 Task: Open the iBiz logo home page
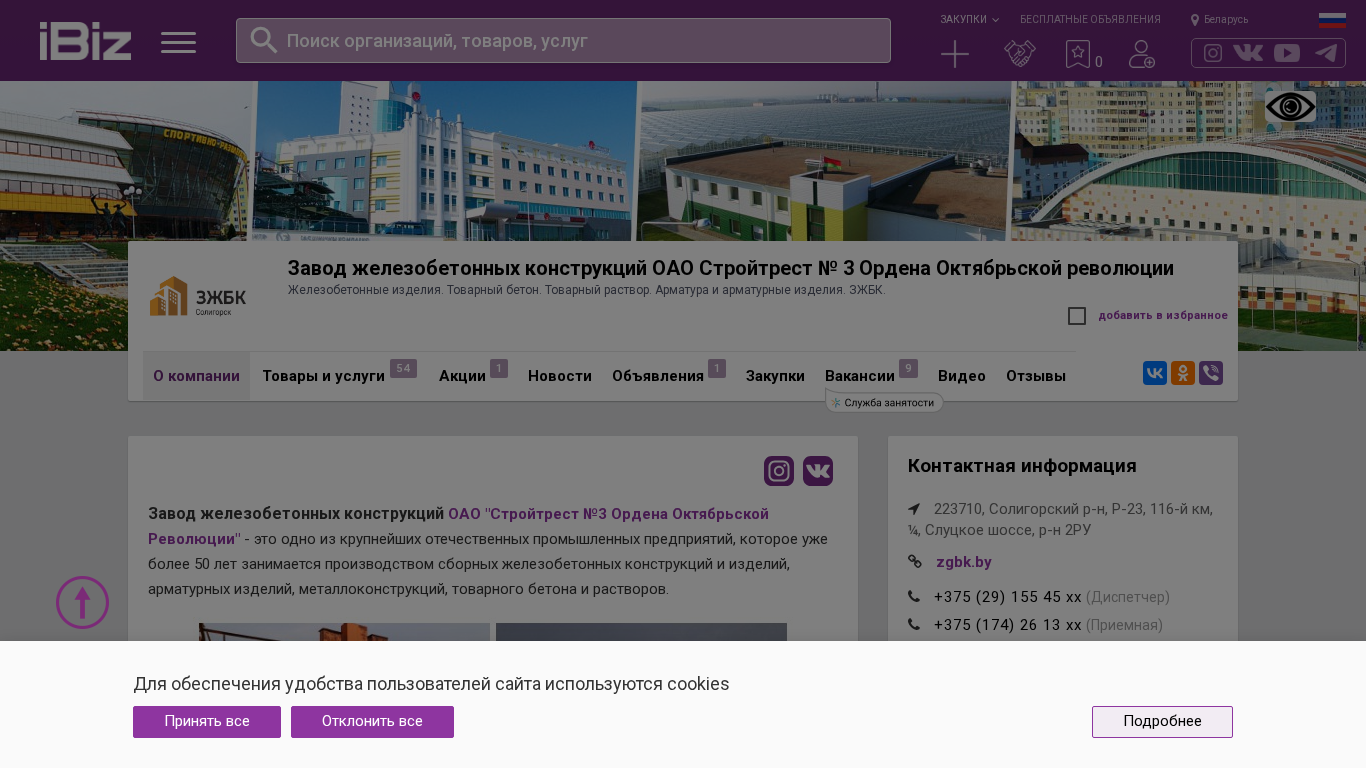tap(85, 41)
